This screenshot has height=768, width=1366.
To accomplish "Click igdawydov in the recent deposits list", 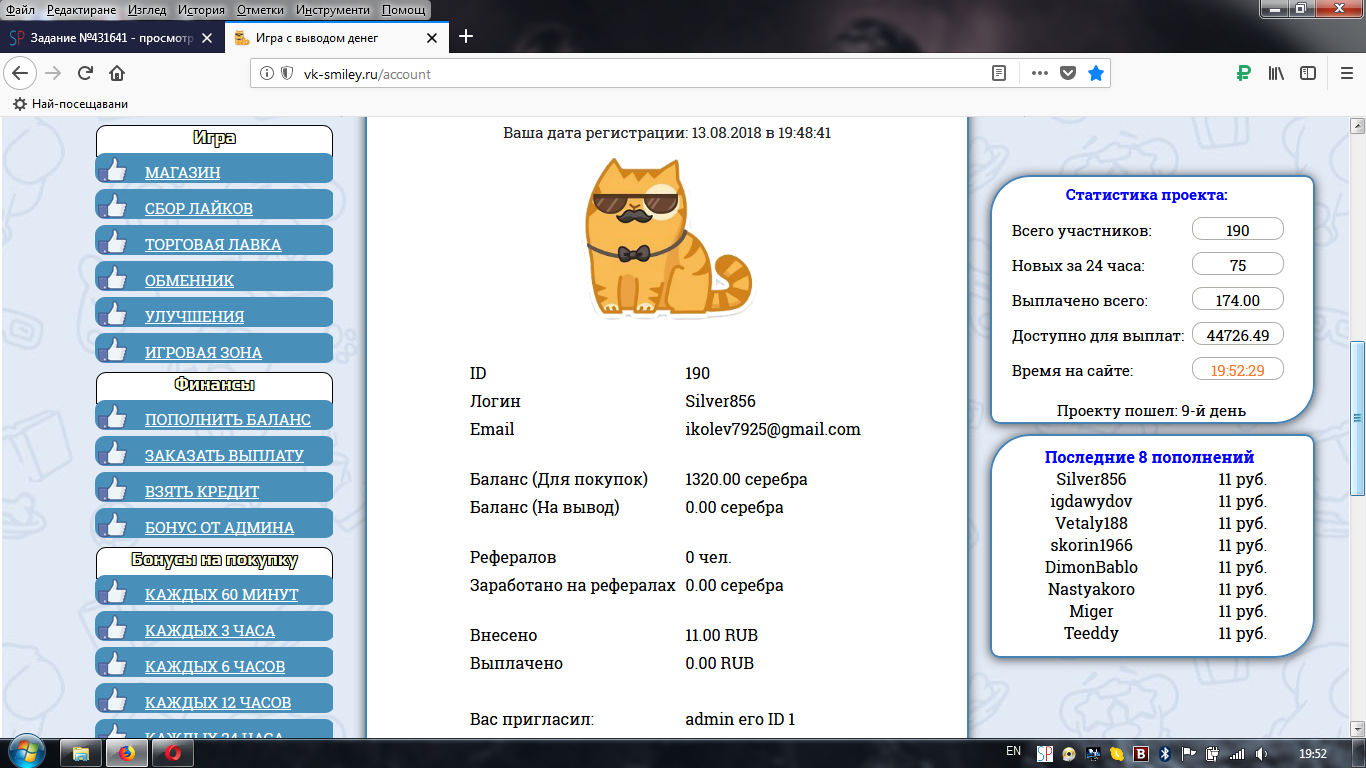I will pyautogui.click(x=1092, y=501).
